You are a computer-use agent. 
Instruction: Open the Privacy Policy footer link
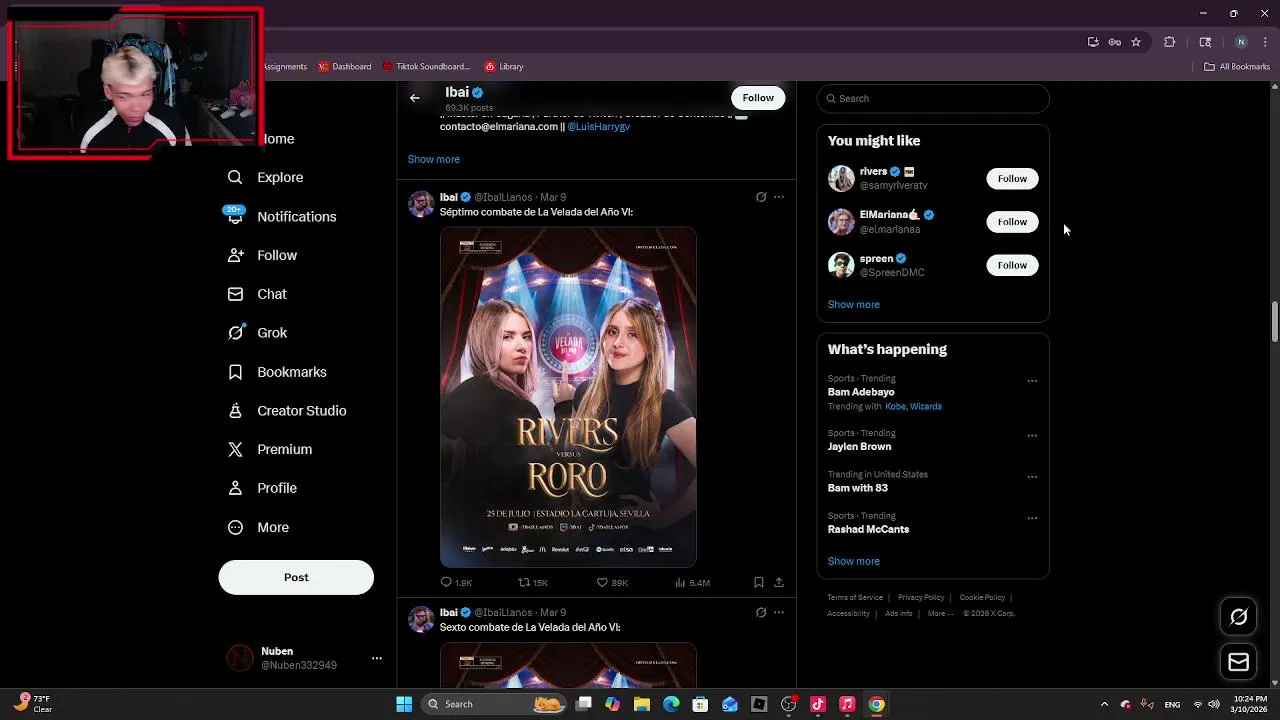(921, 598)
